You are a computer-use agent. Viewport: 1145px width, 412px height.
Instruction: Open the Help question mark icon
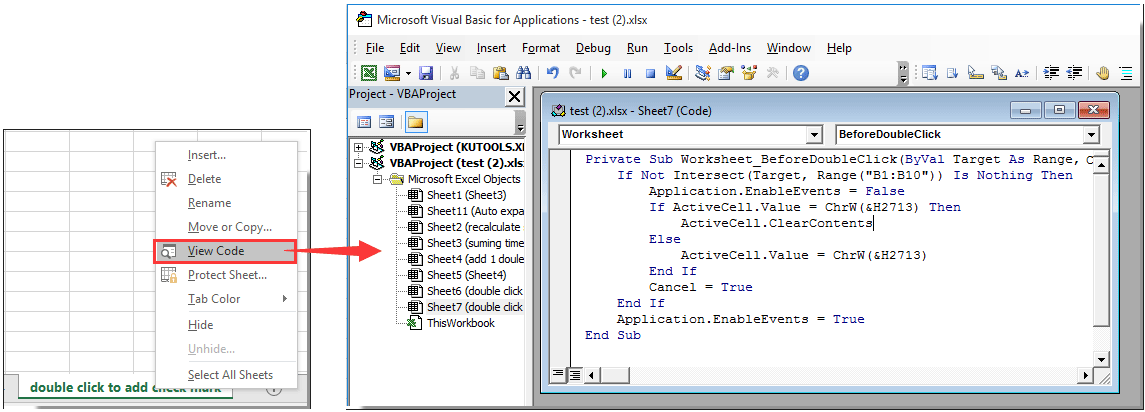tap(800, 73)
